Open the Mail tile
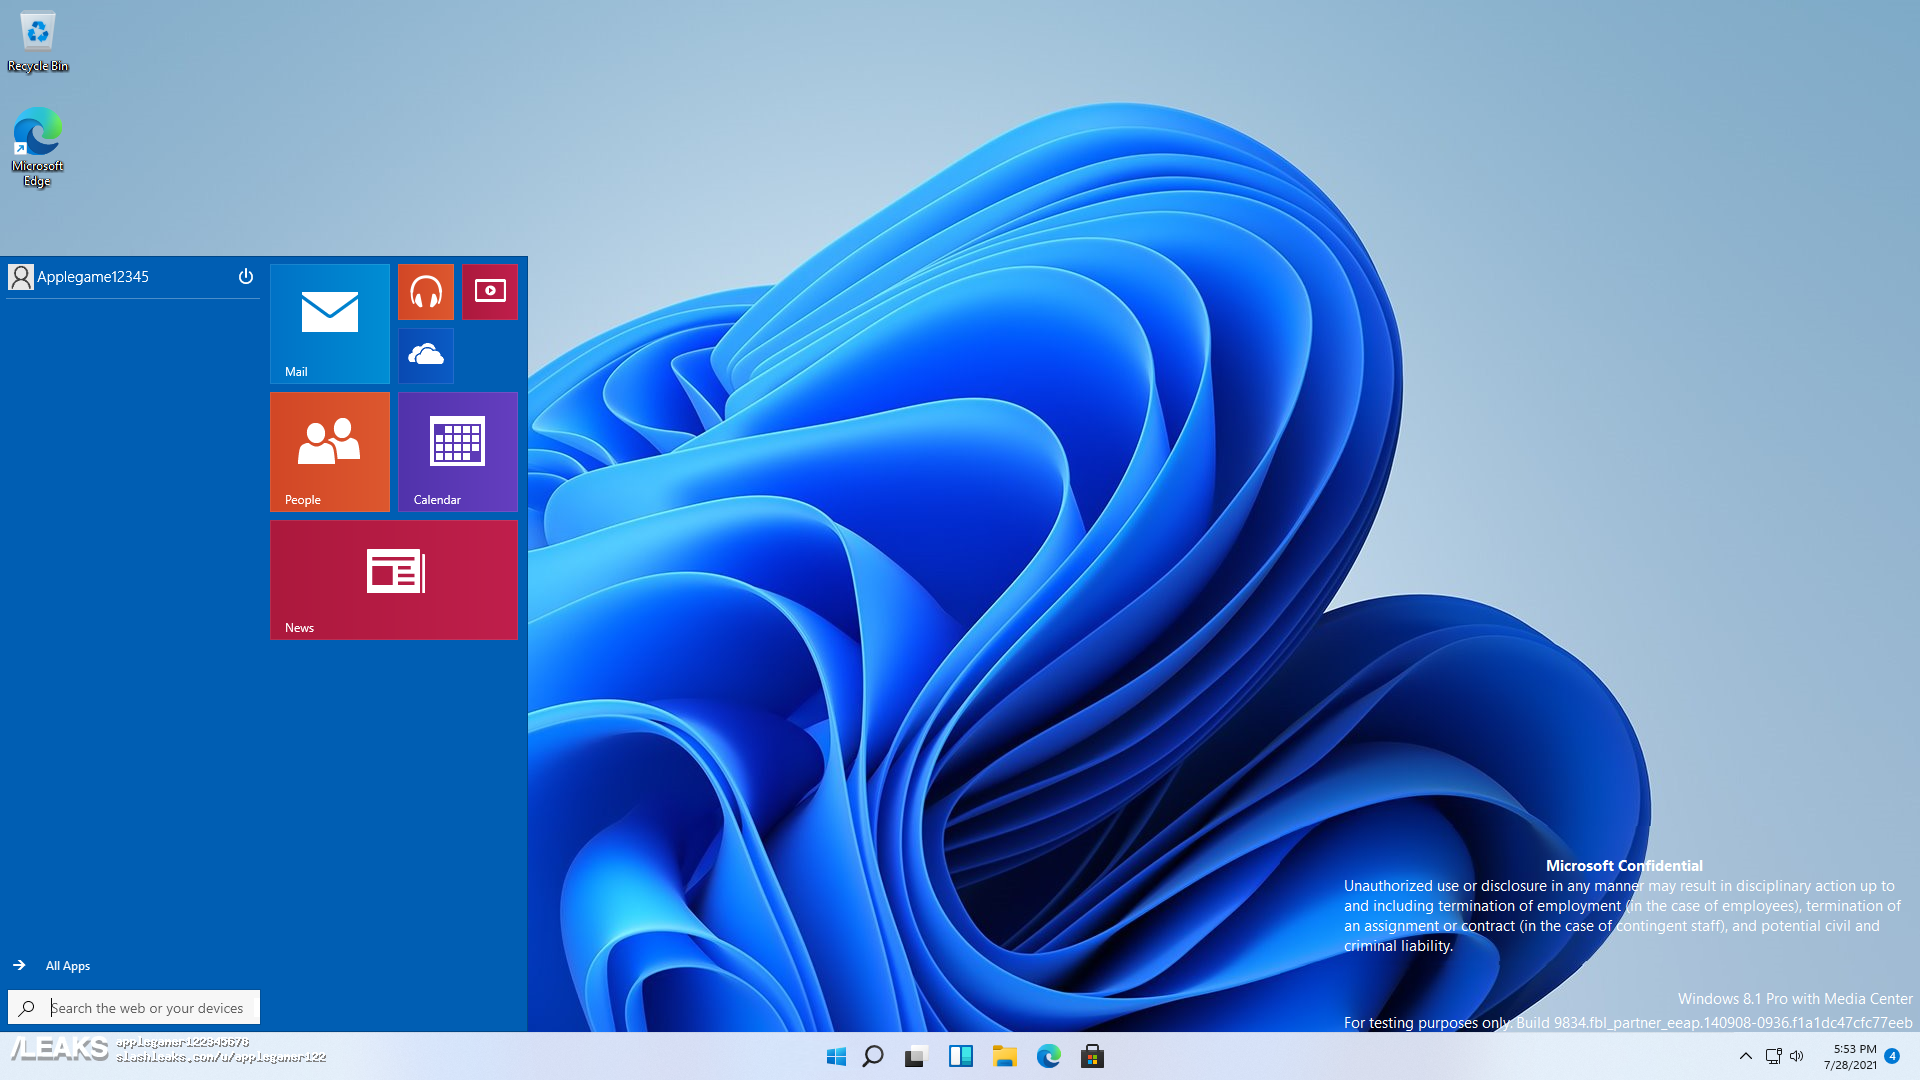1920x1080 pixels. tap(329, 323)
